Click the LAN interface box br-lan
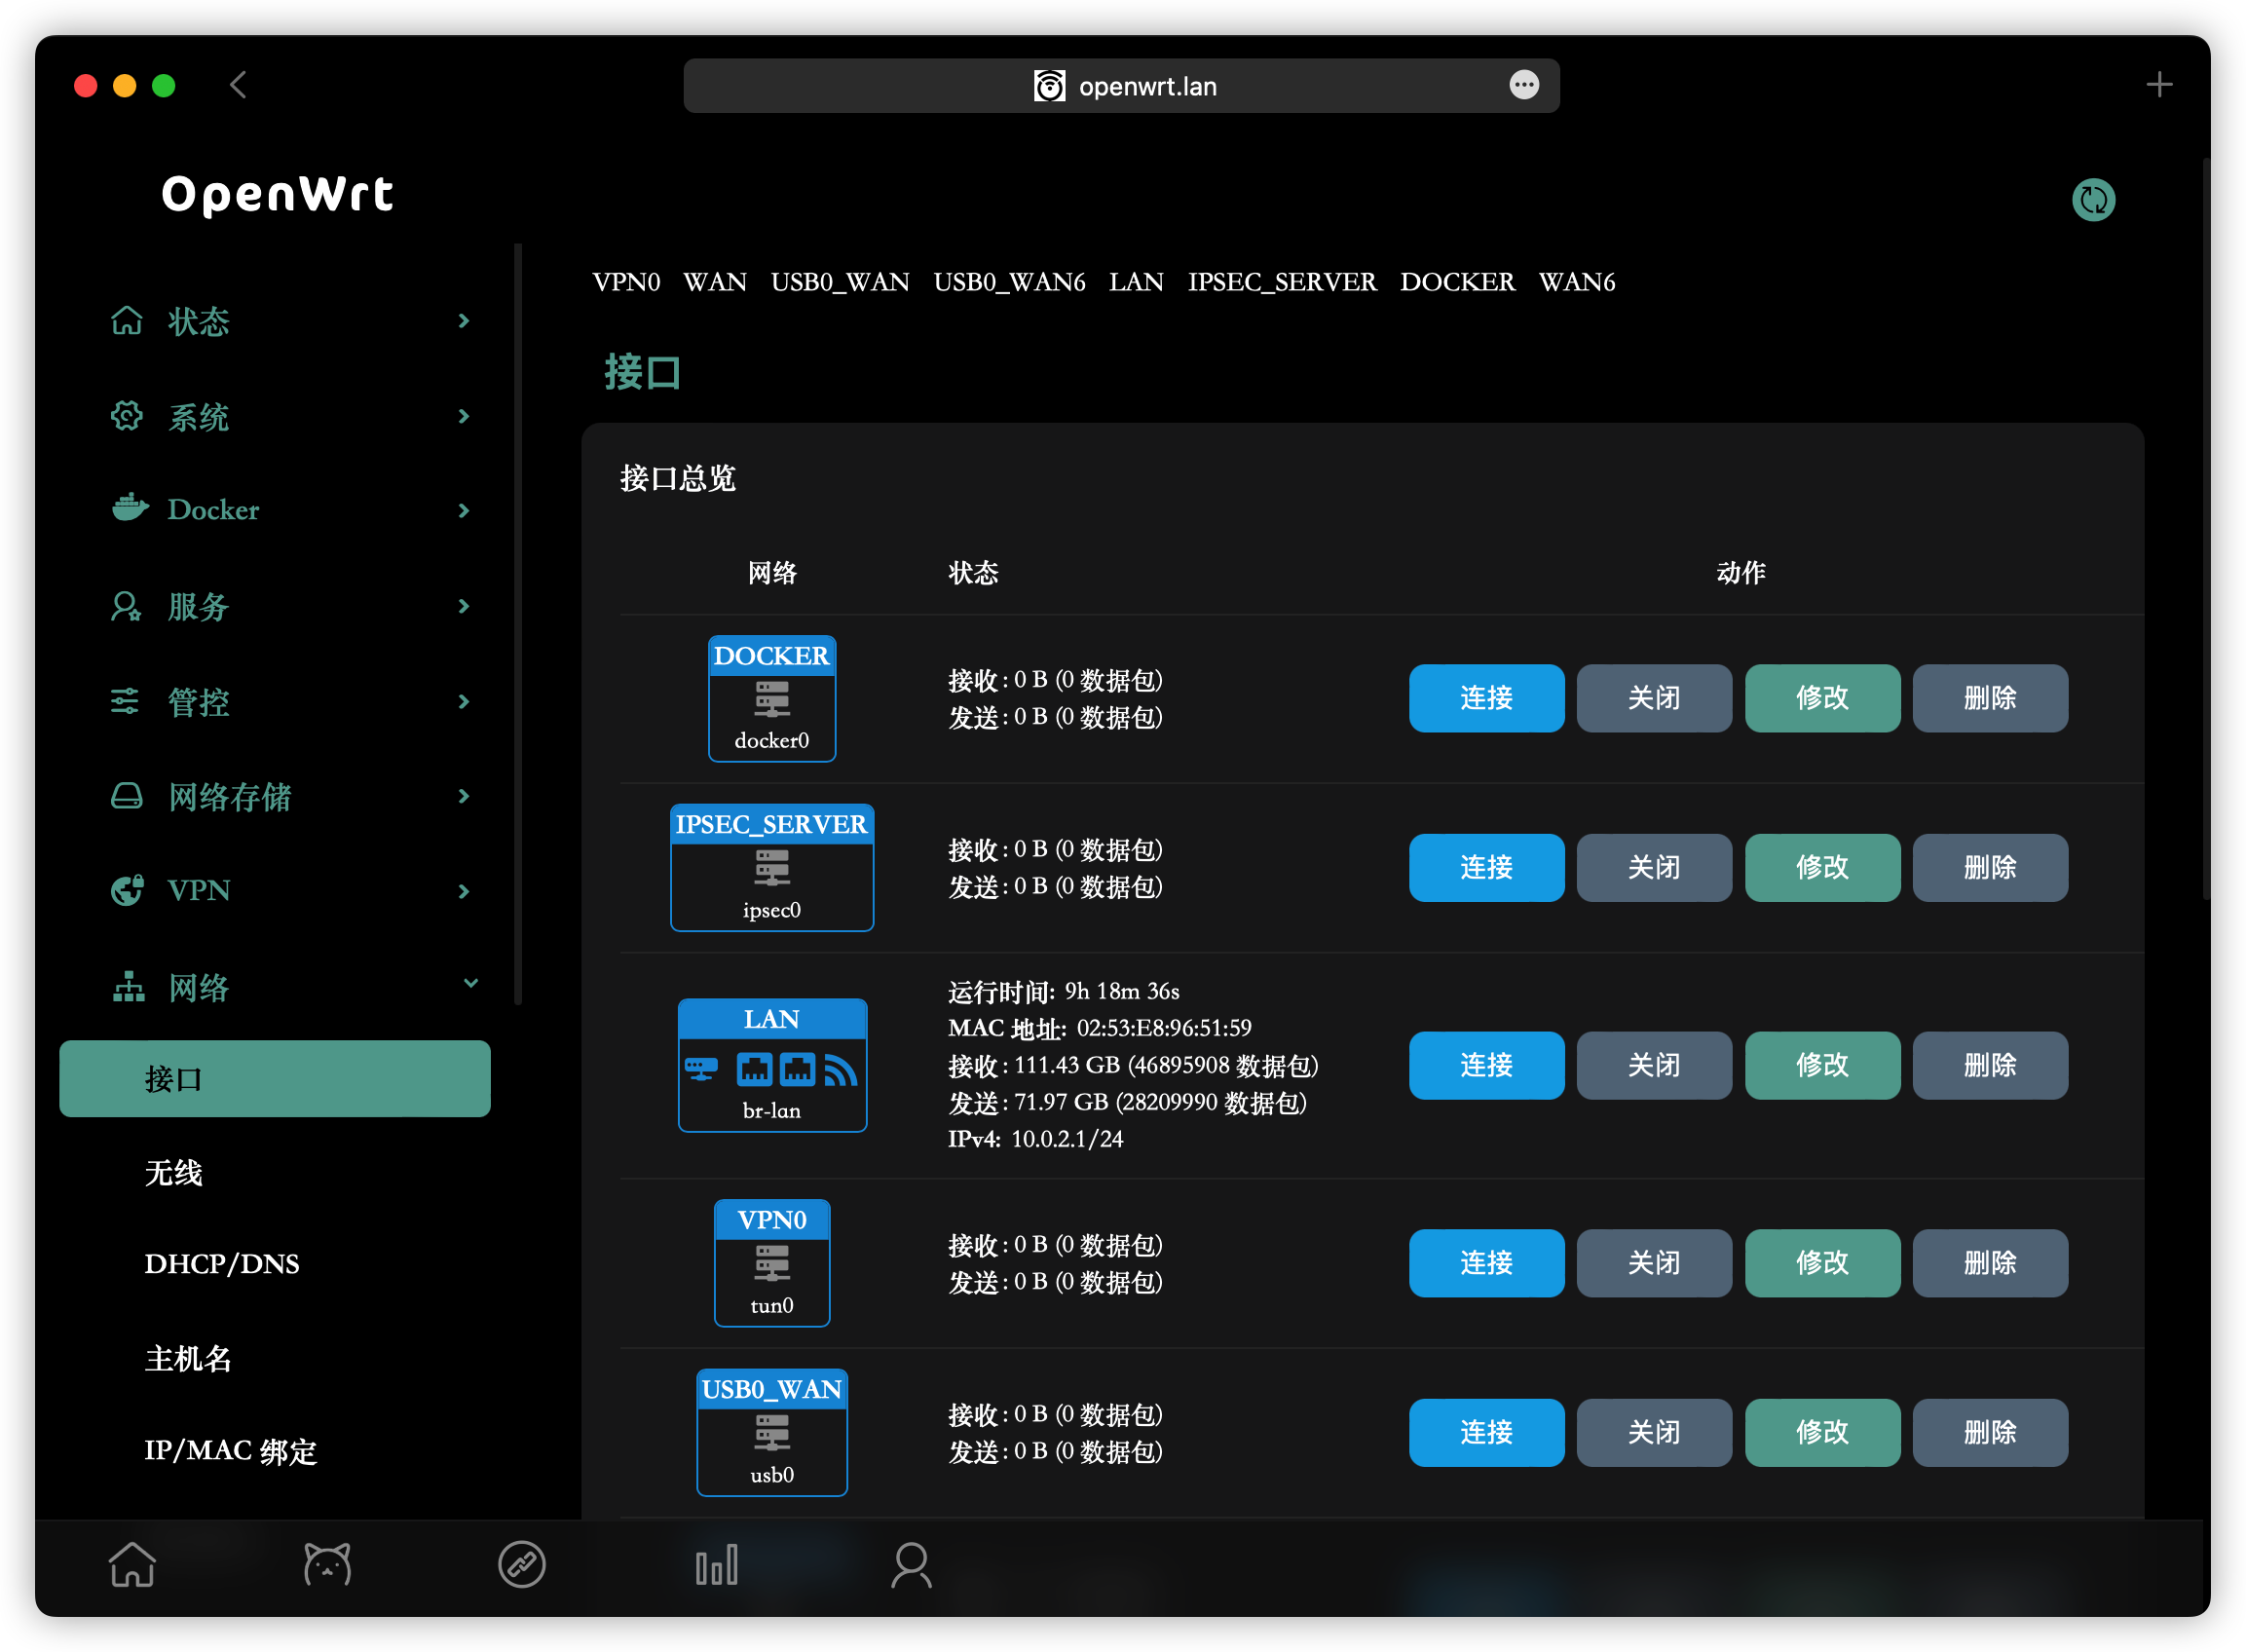2246x1652 pixels. (x=772, y=1066)
